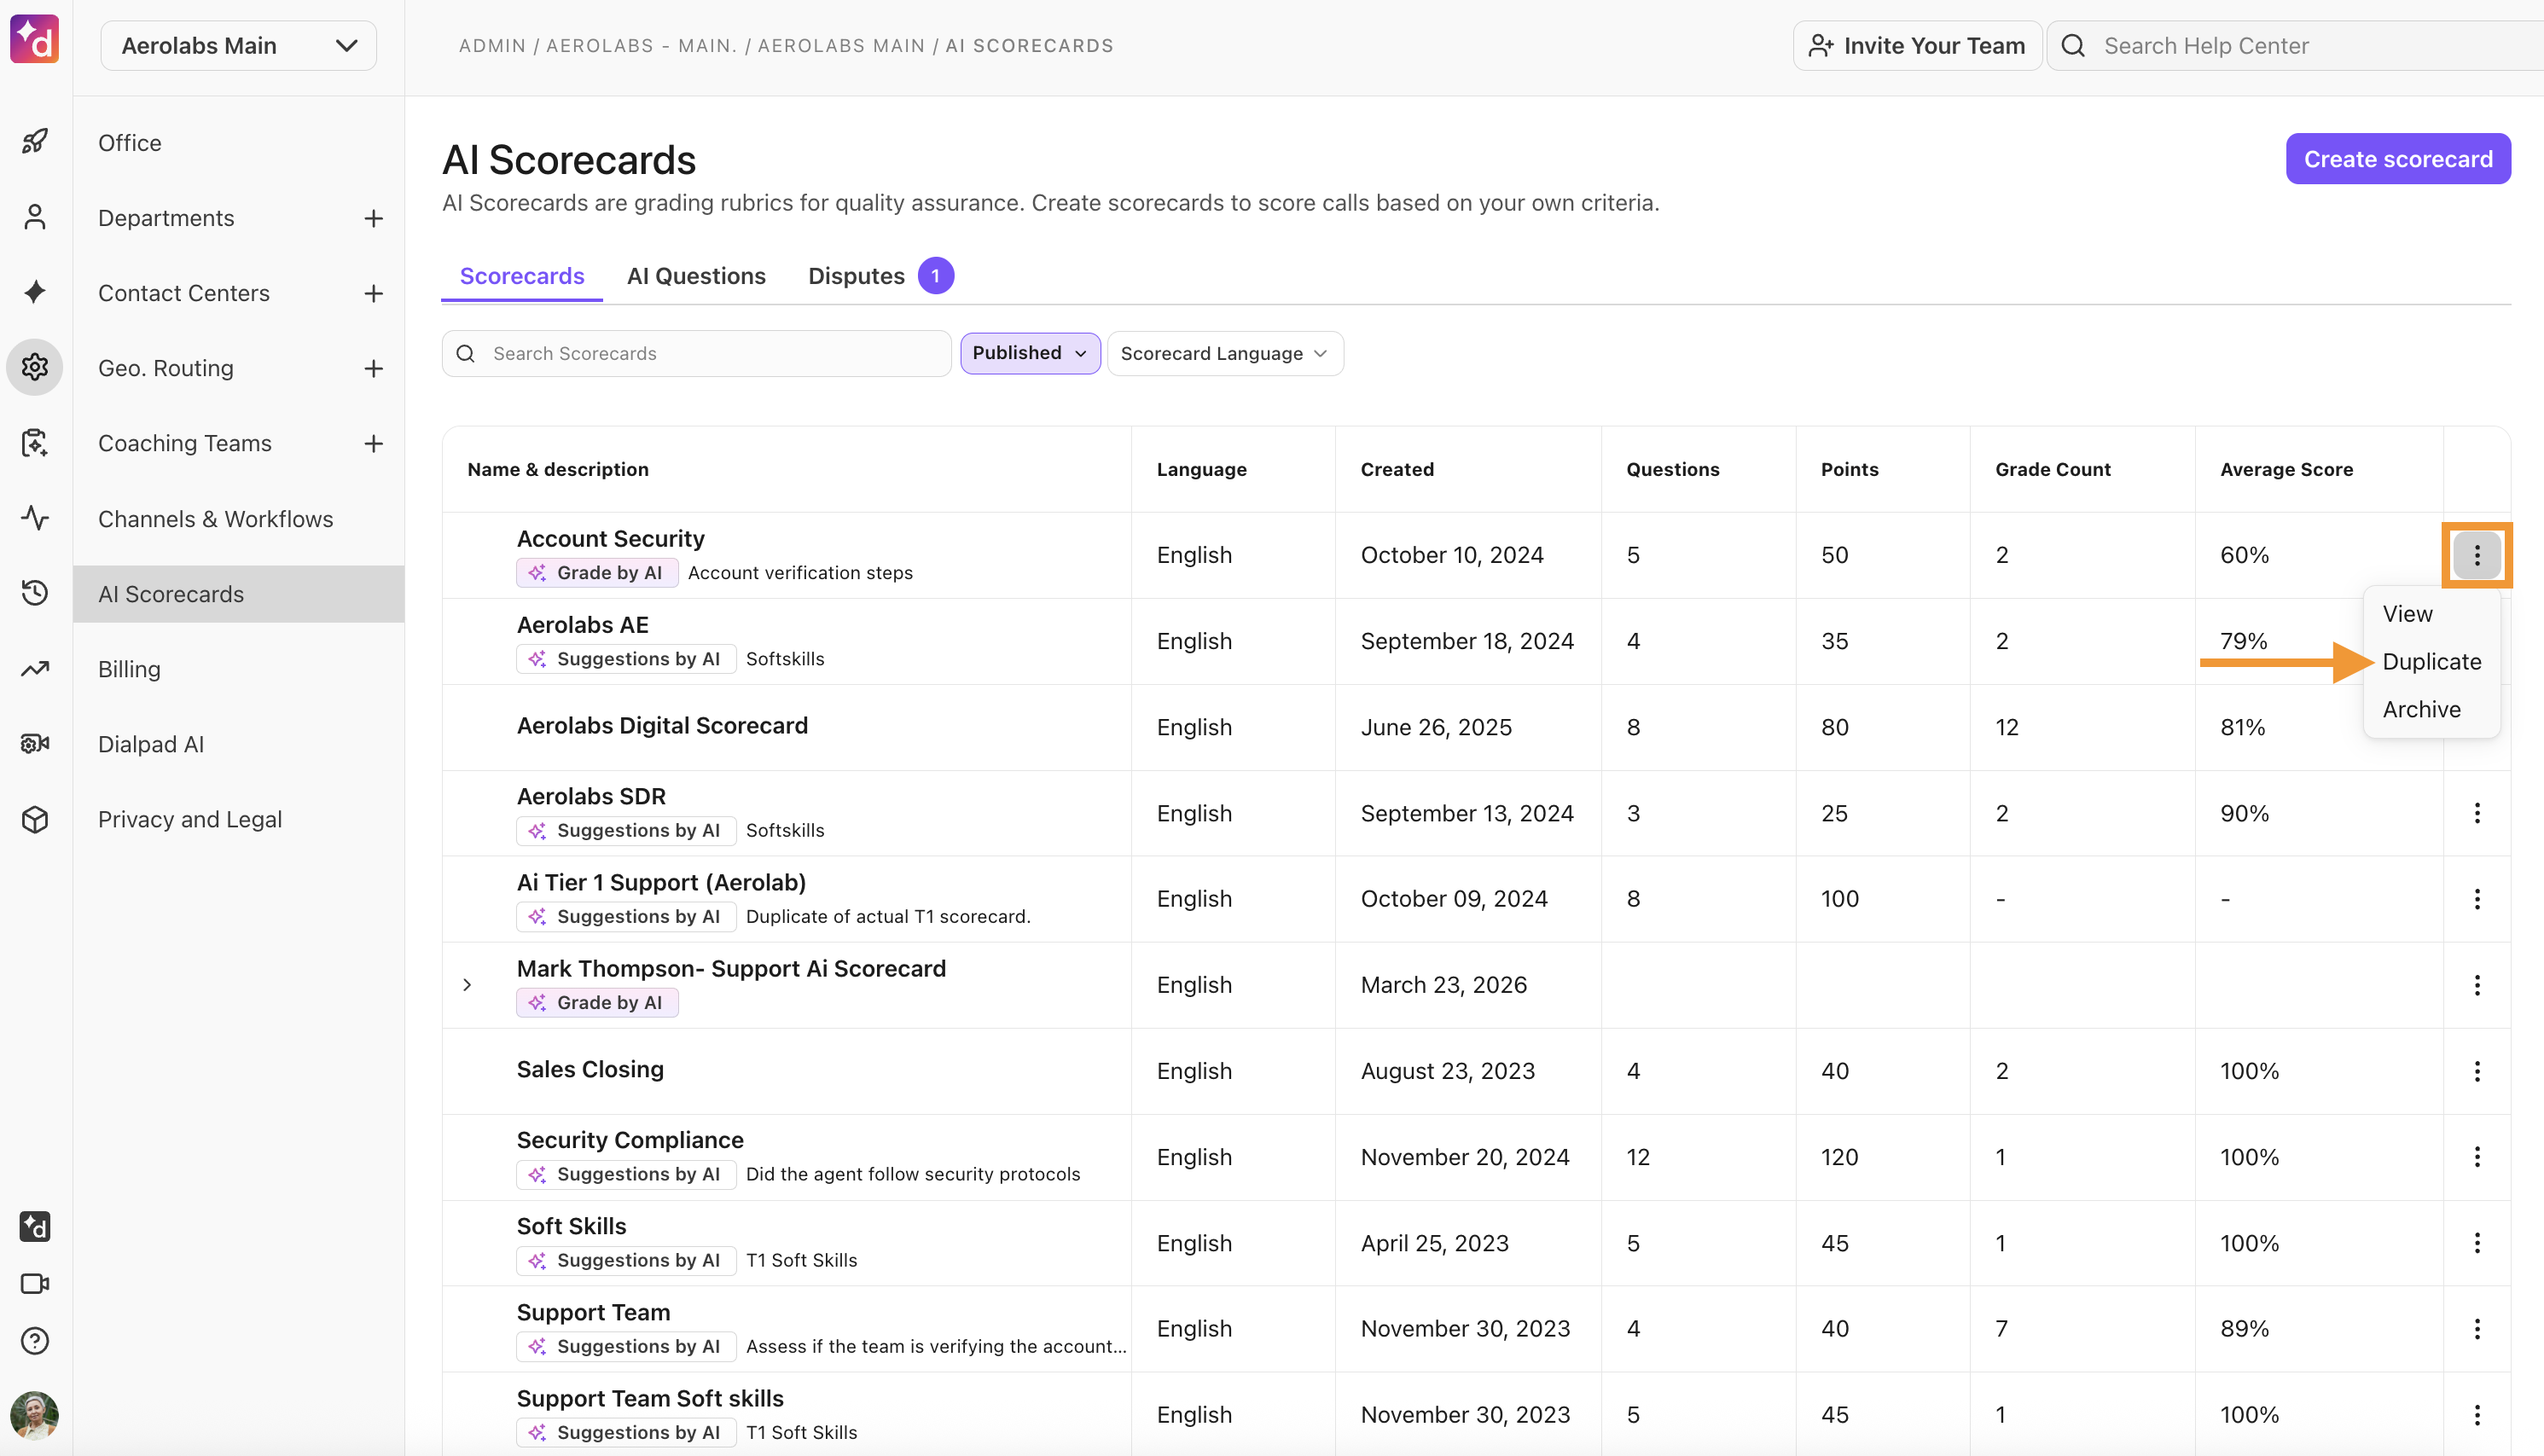Open Dialpad AI in the sidebar
This screenshot has width=2544, height=1456.
click(151, 744)
